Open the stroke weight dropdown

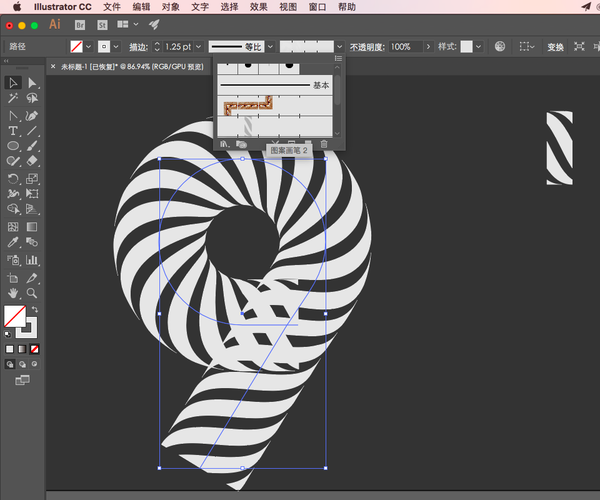click(199, 47)
